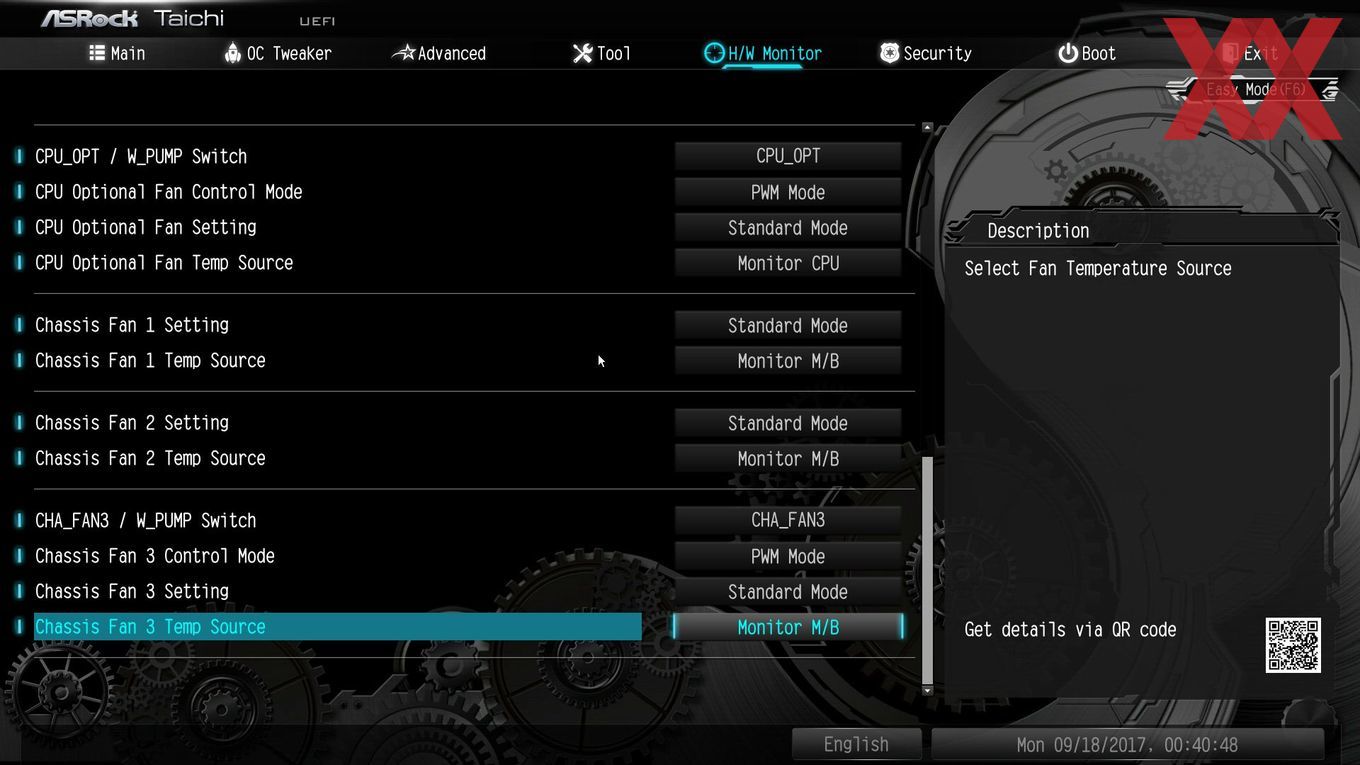
Task: Click the Easy Mode(F6) button
Action: (1256, 90)
